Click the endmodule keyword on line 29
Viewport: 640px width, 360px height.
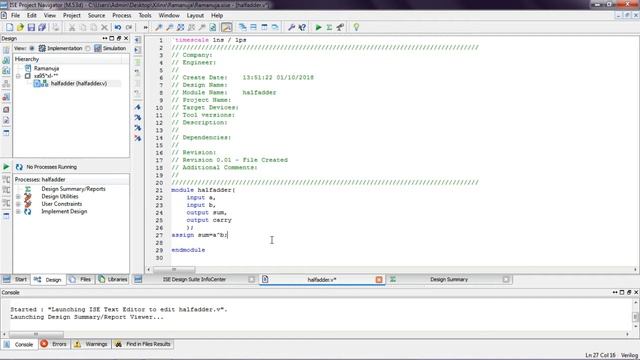tap(188, 250)
